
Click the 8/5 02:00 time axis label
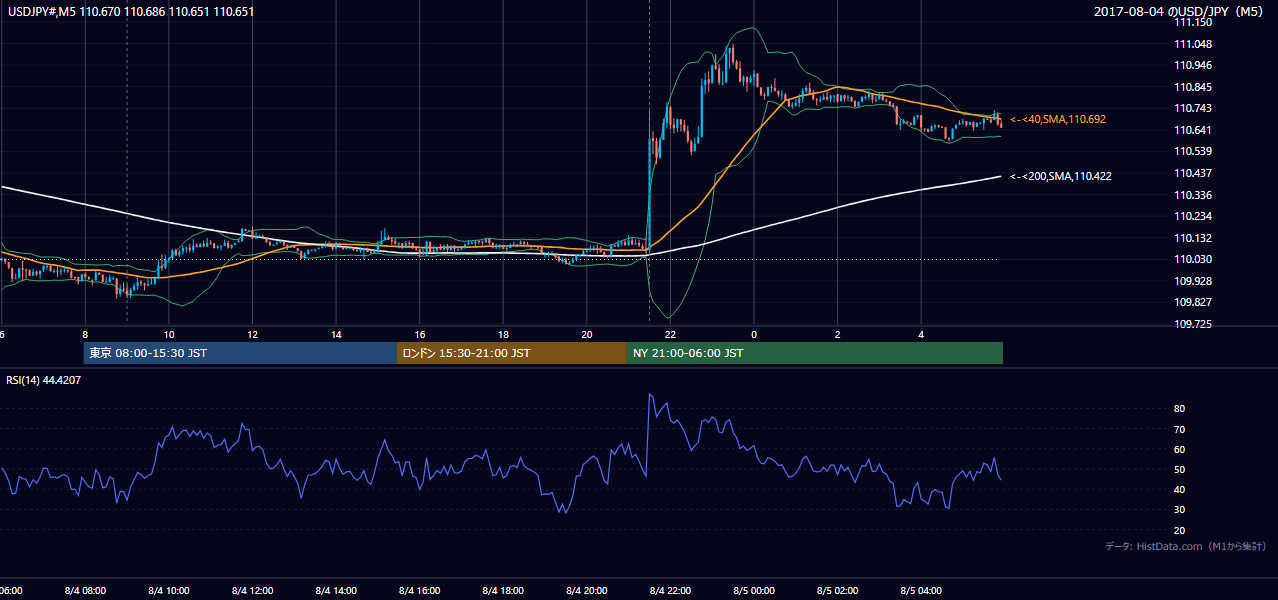839,590
